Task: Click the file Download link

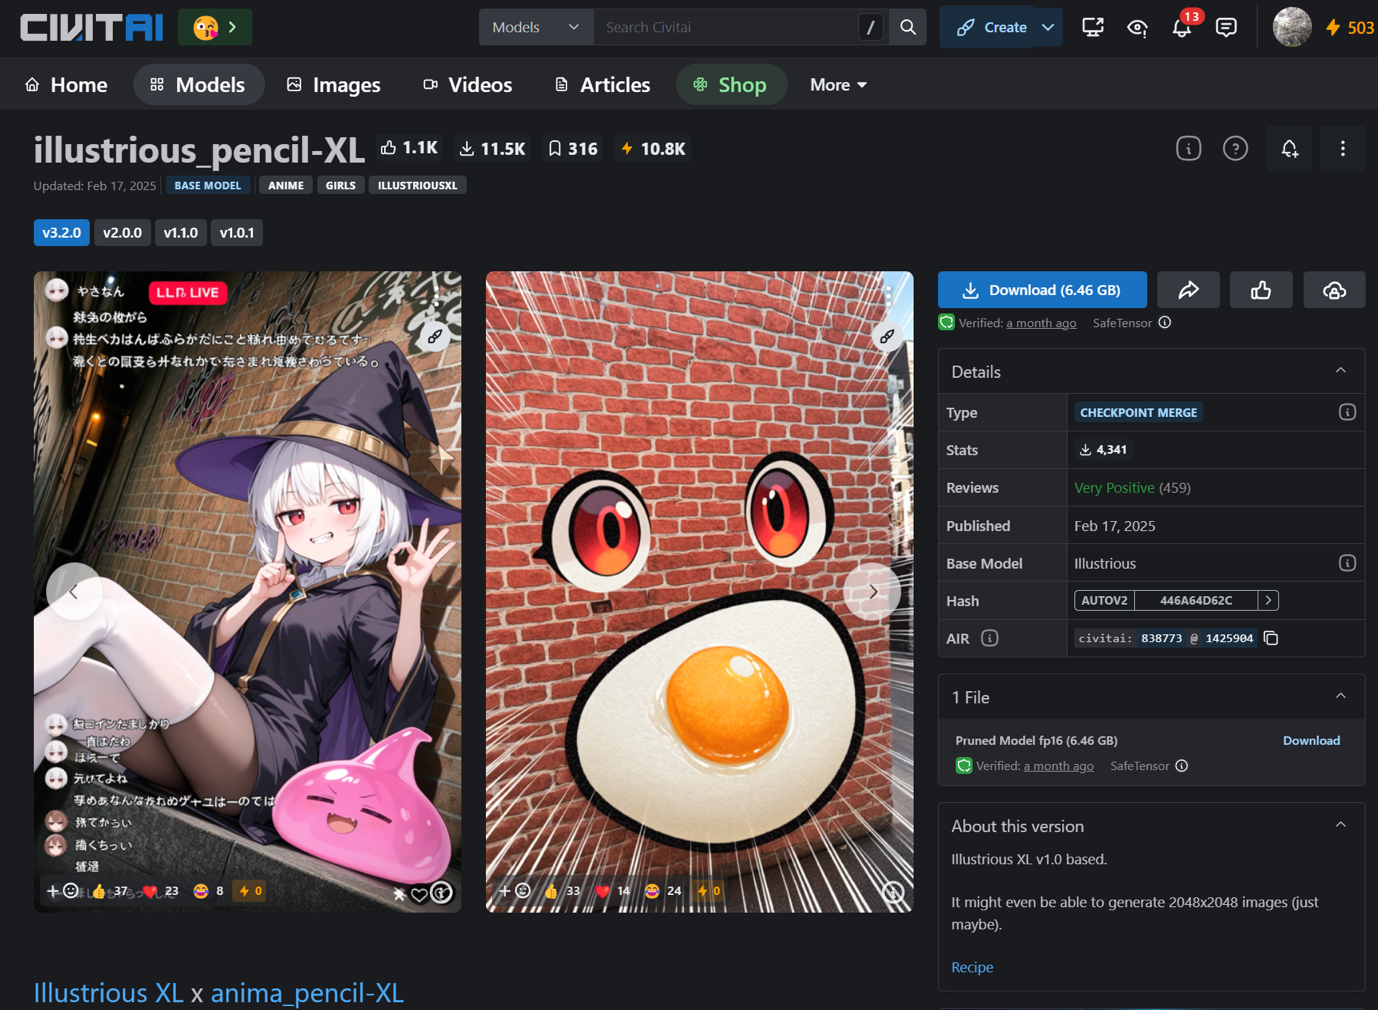Action: (x=1311, y=741)
